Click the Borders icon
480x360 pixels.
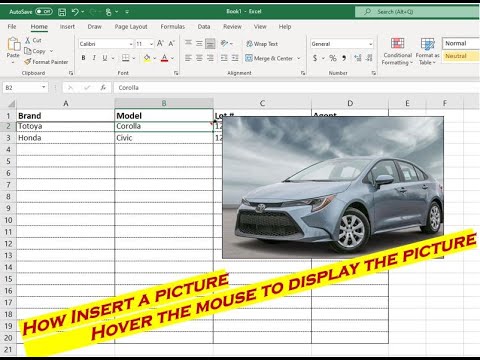tap(126, 58)
